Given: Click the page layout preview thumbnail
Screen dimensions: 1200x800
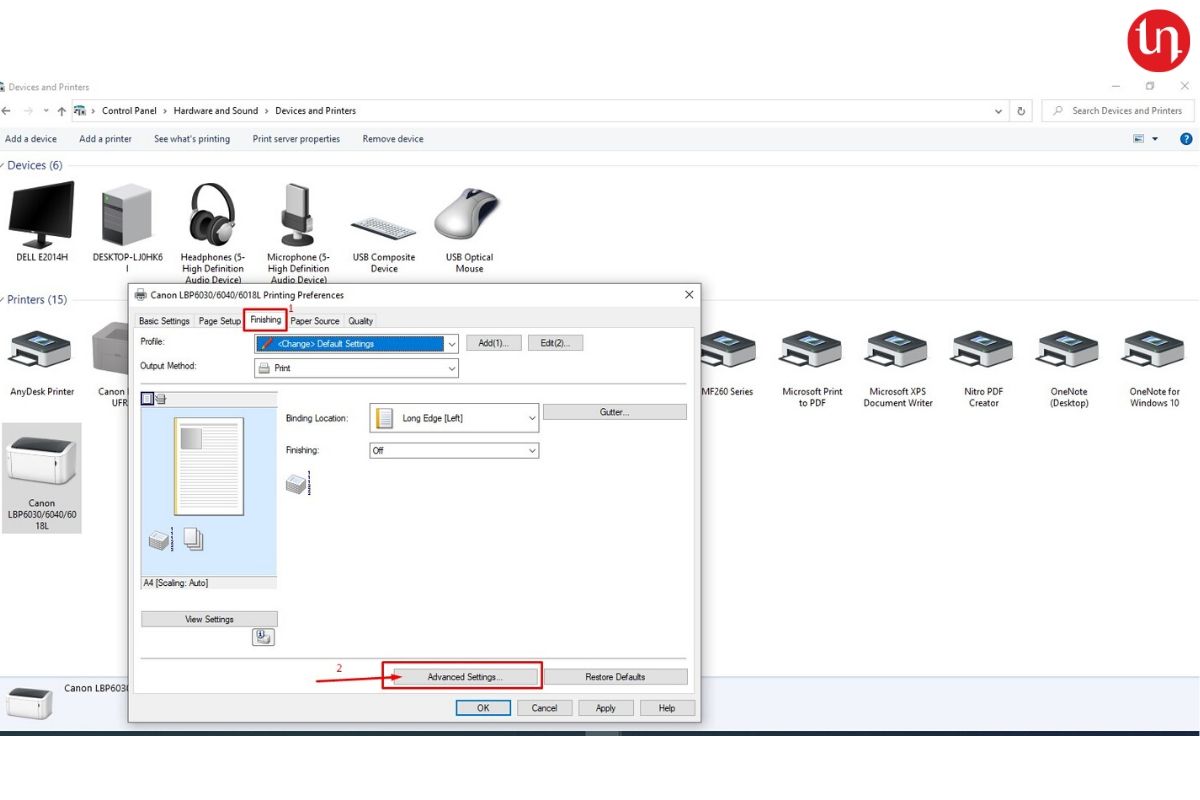Looking at the screenshot, I should (209, 466).
